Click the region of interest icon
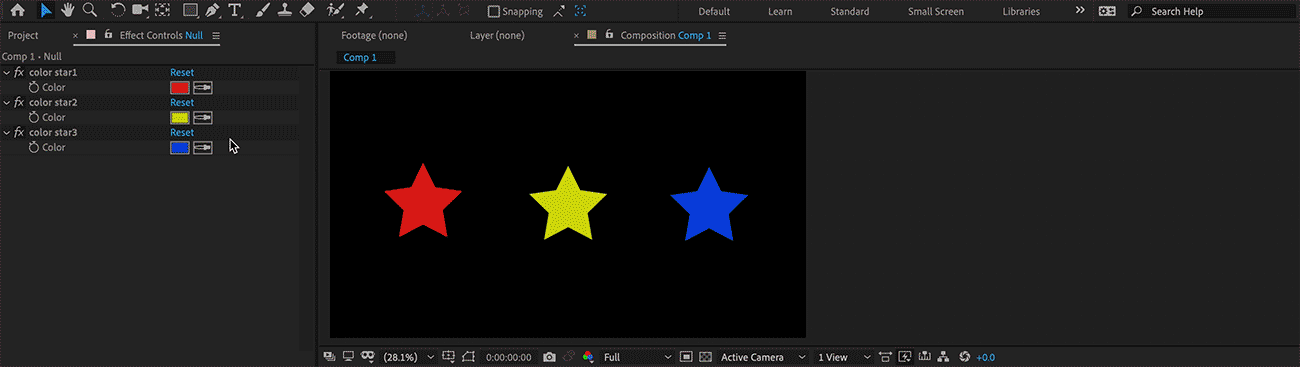 click(x=686, y=357)
